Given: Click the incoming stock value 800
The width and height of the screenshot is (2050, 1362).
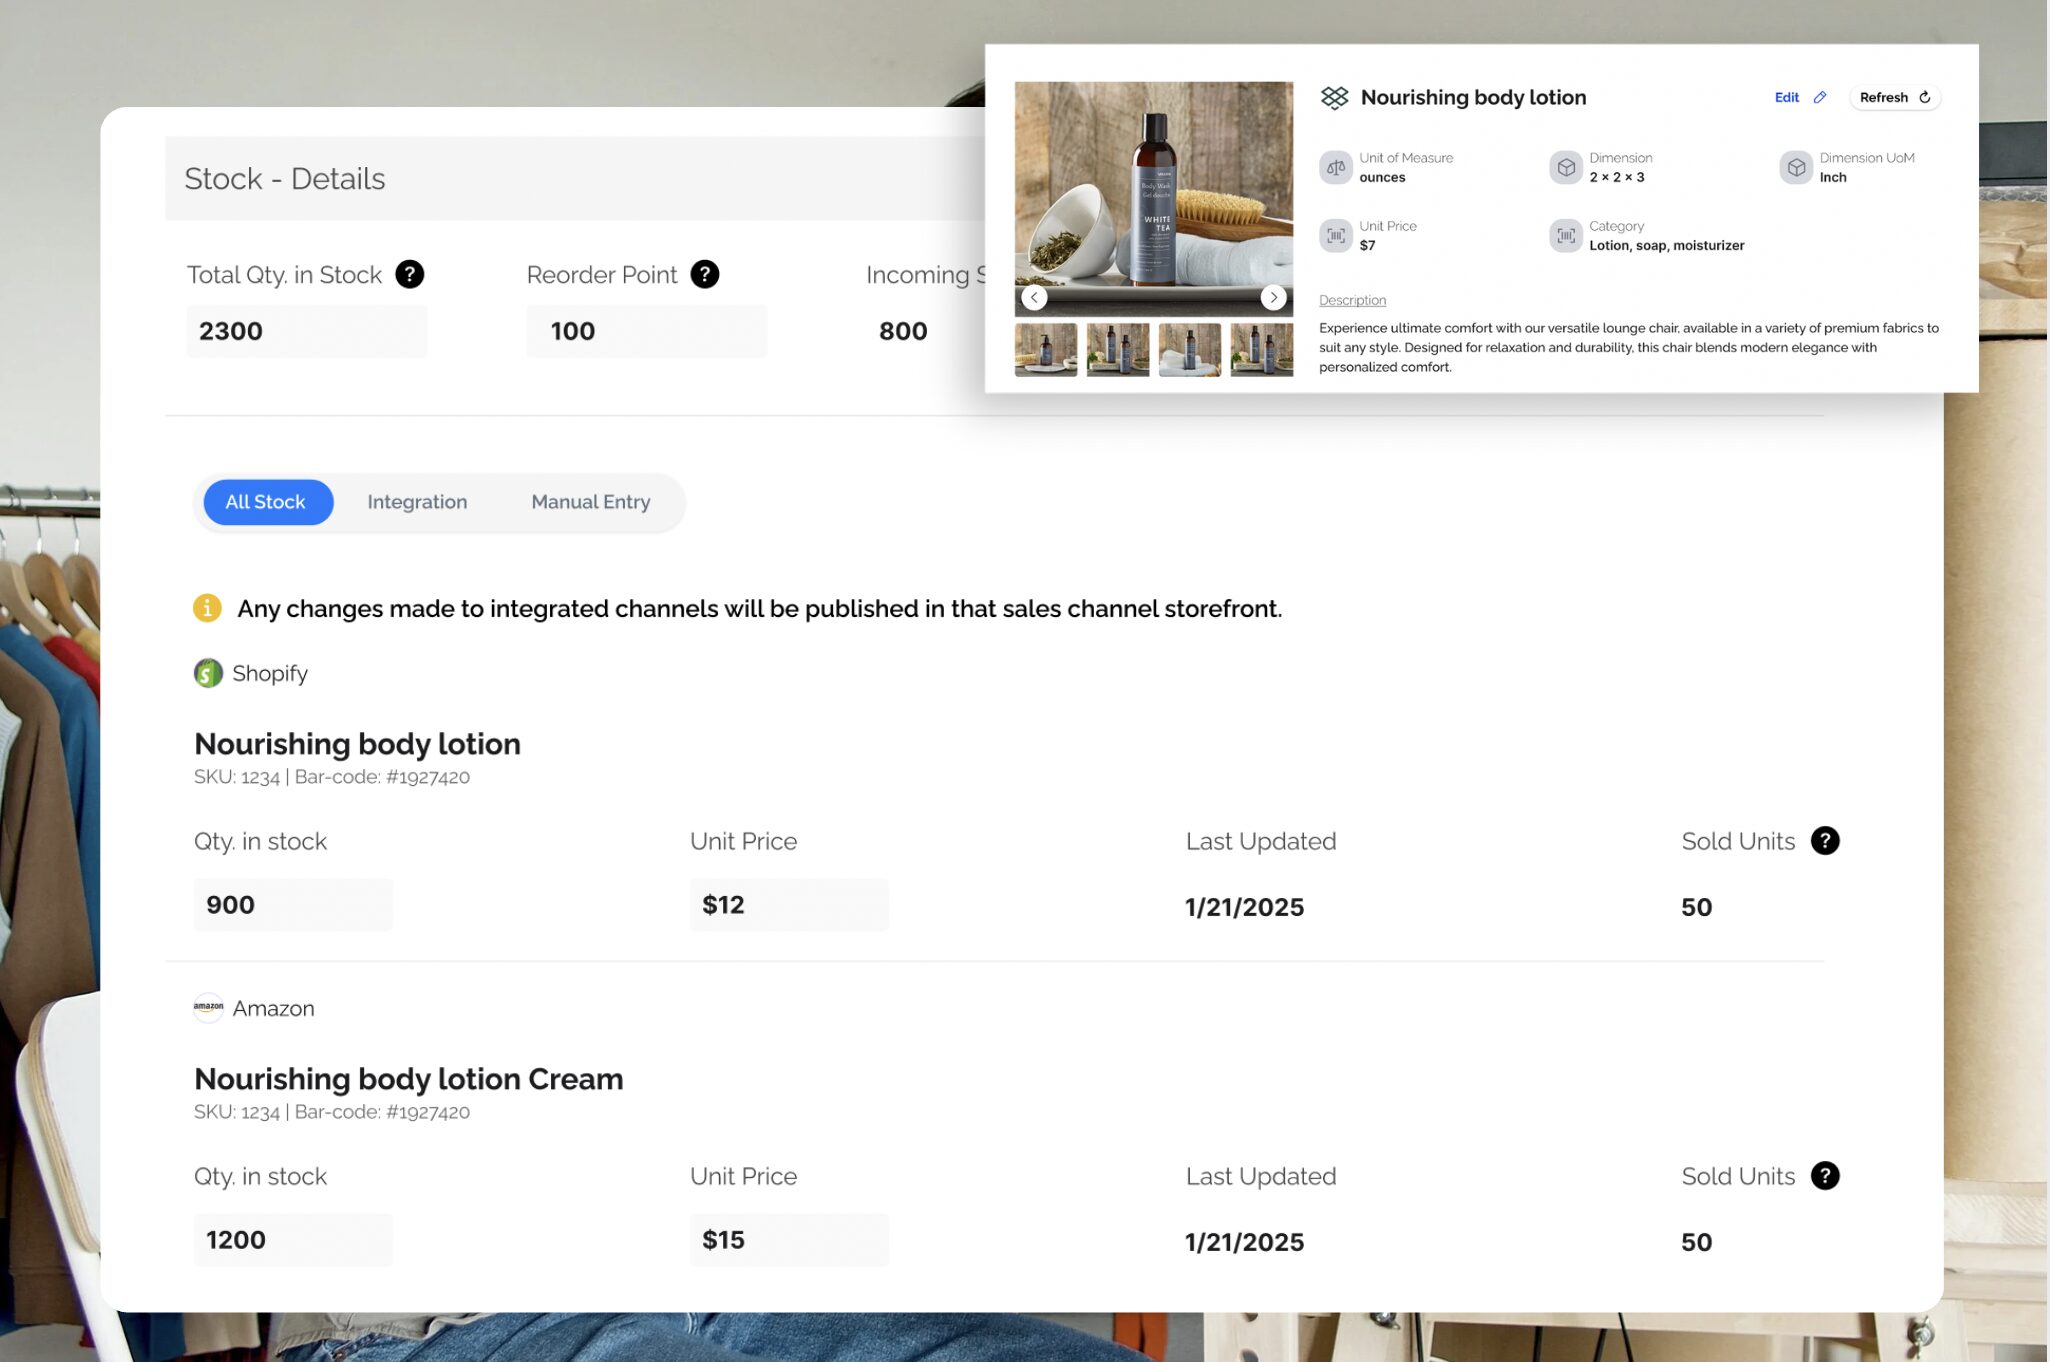Looking at the screenshot, I should coord(903,331).
